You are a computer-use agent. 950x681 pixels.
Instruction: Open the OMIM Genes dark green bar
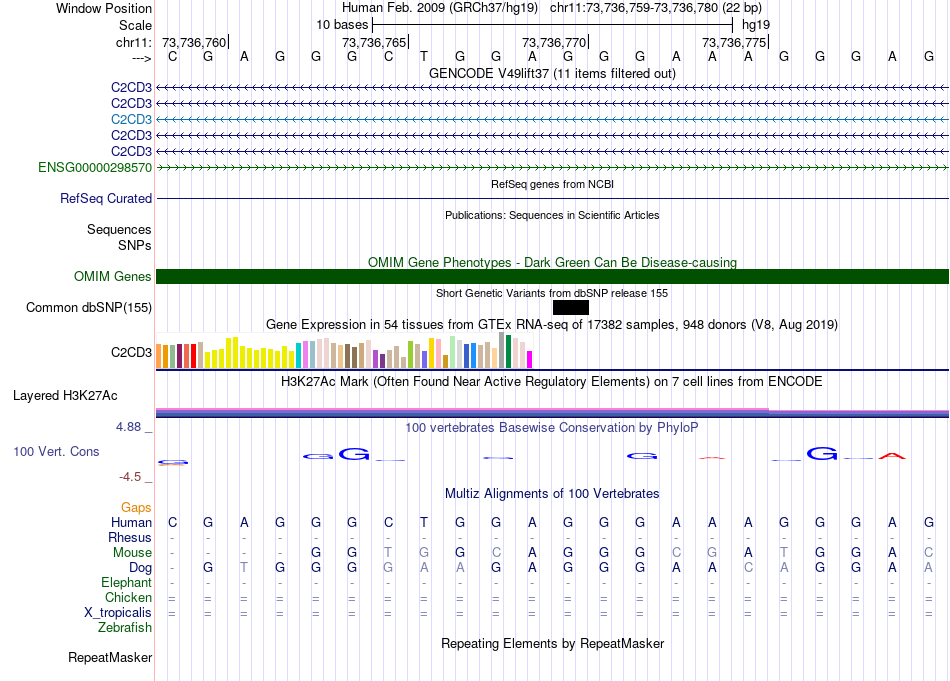coord(552,276)
